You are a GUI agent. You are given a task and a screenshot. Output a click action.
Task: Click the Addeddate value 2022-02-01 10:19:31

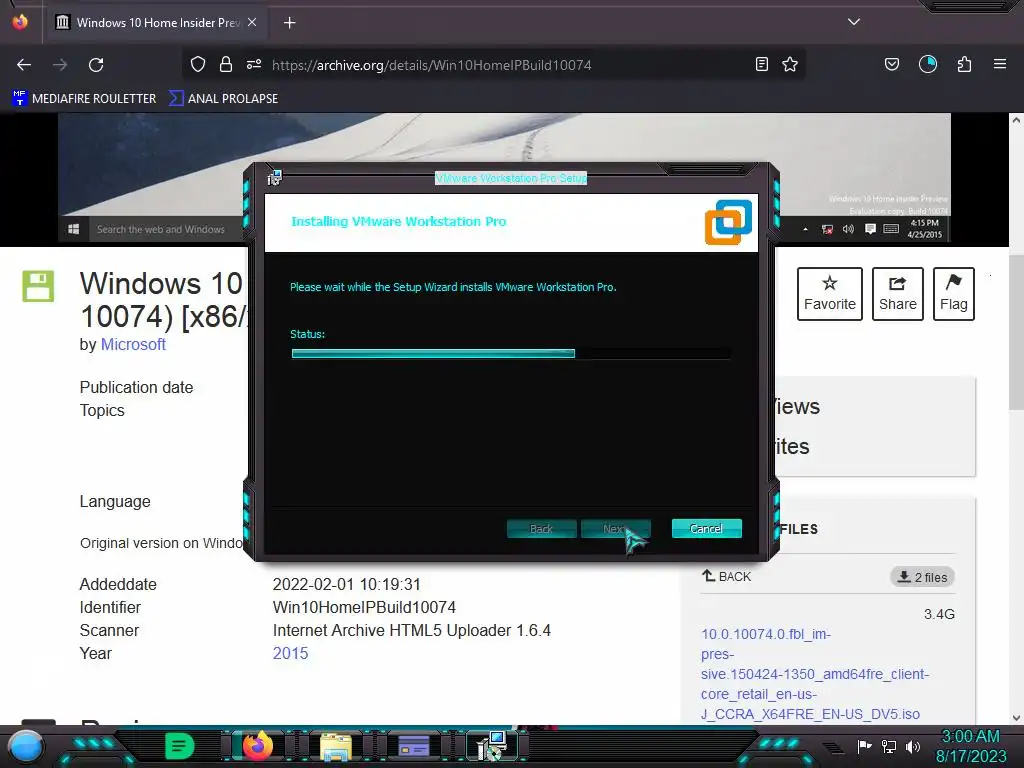(347, 584)
